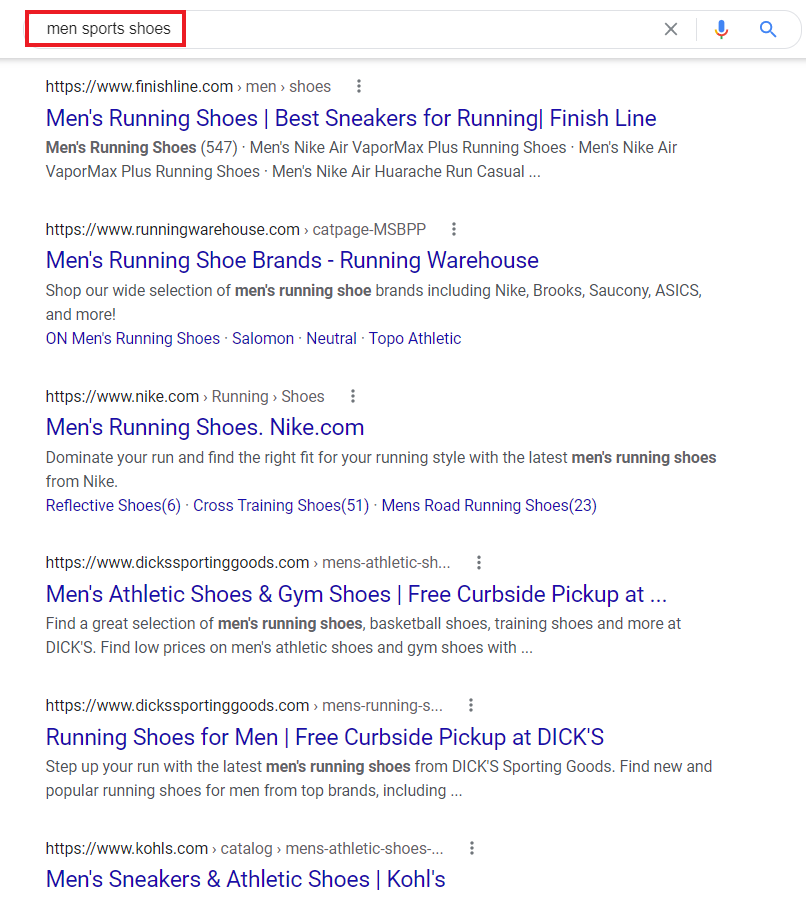
Task: Open three-dot menu beside finishline.com result
Action: (359, 86)
